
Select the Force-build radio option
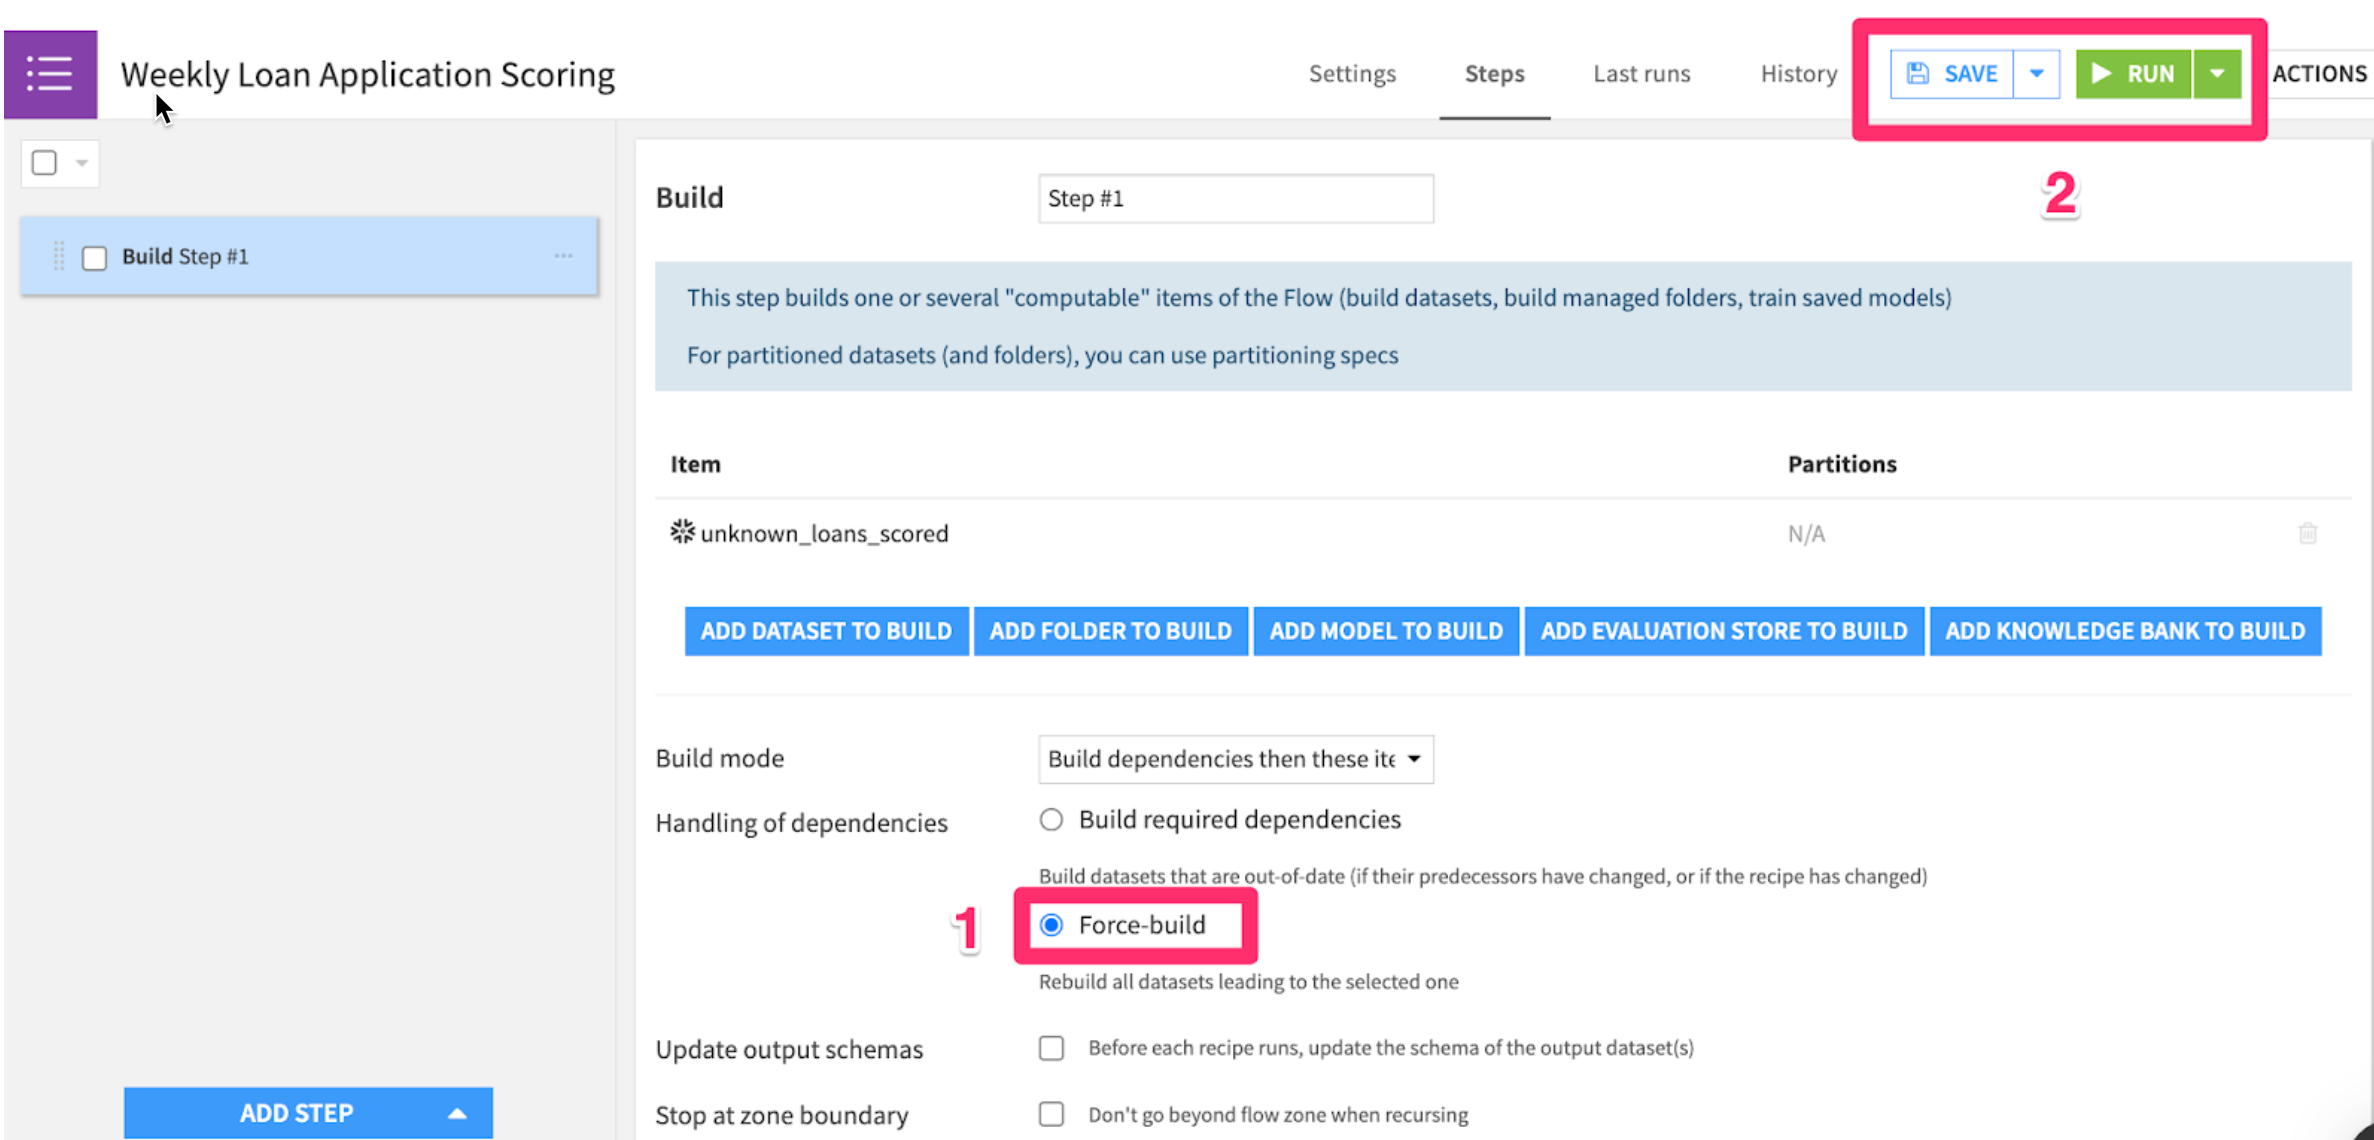point(1051,925)
